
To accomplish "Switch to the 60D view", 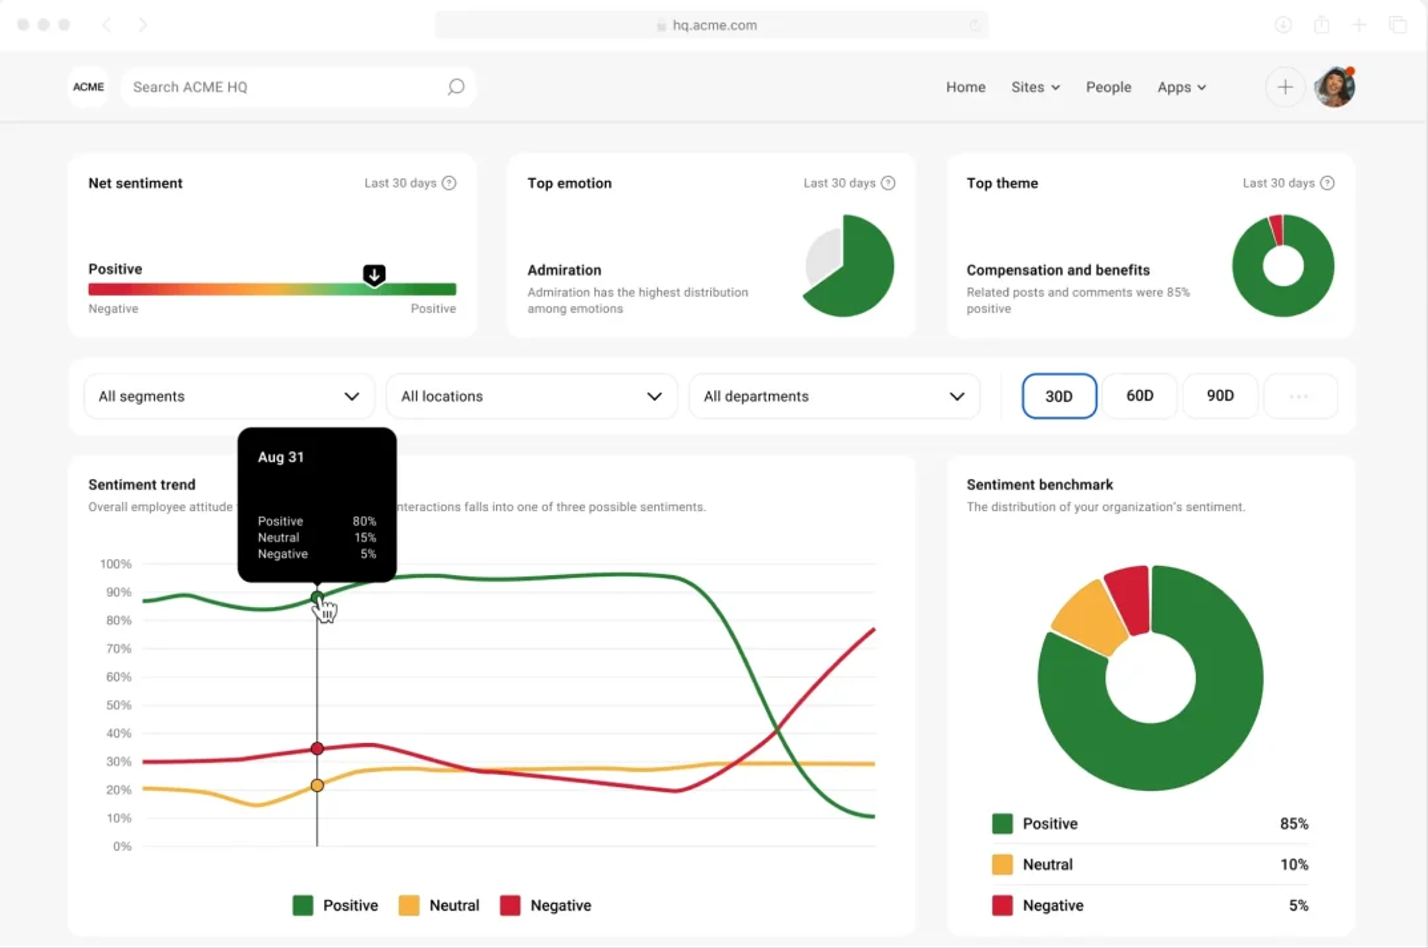I will pyautogui.click(x=1139, y=396).
